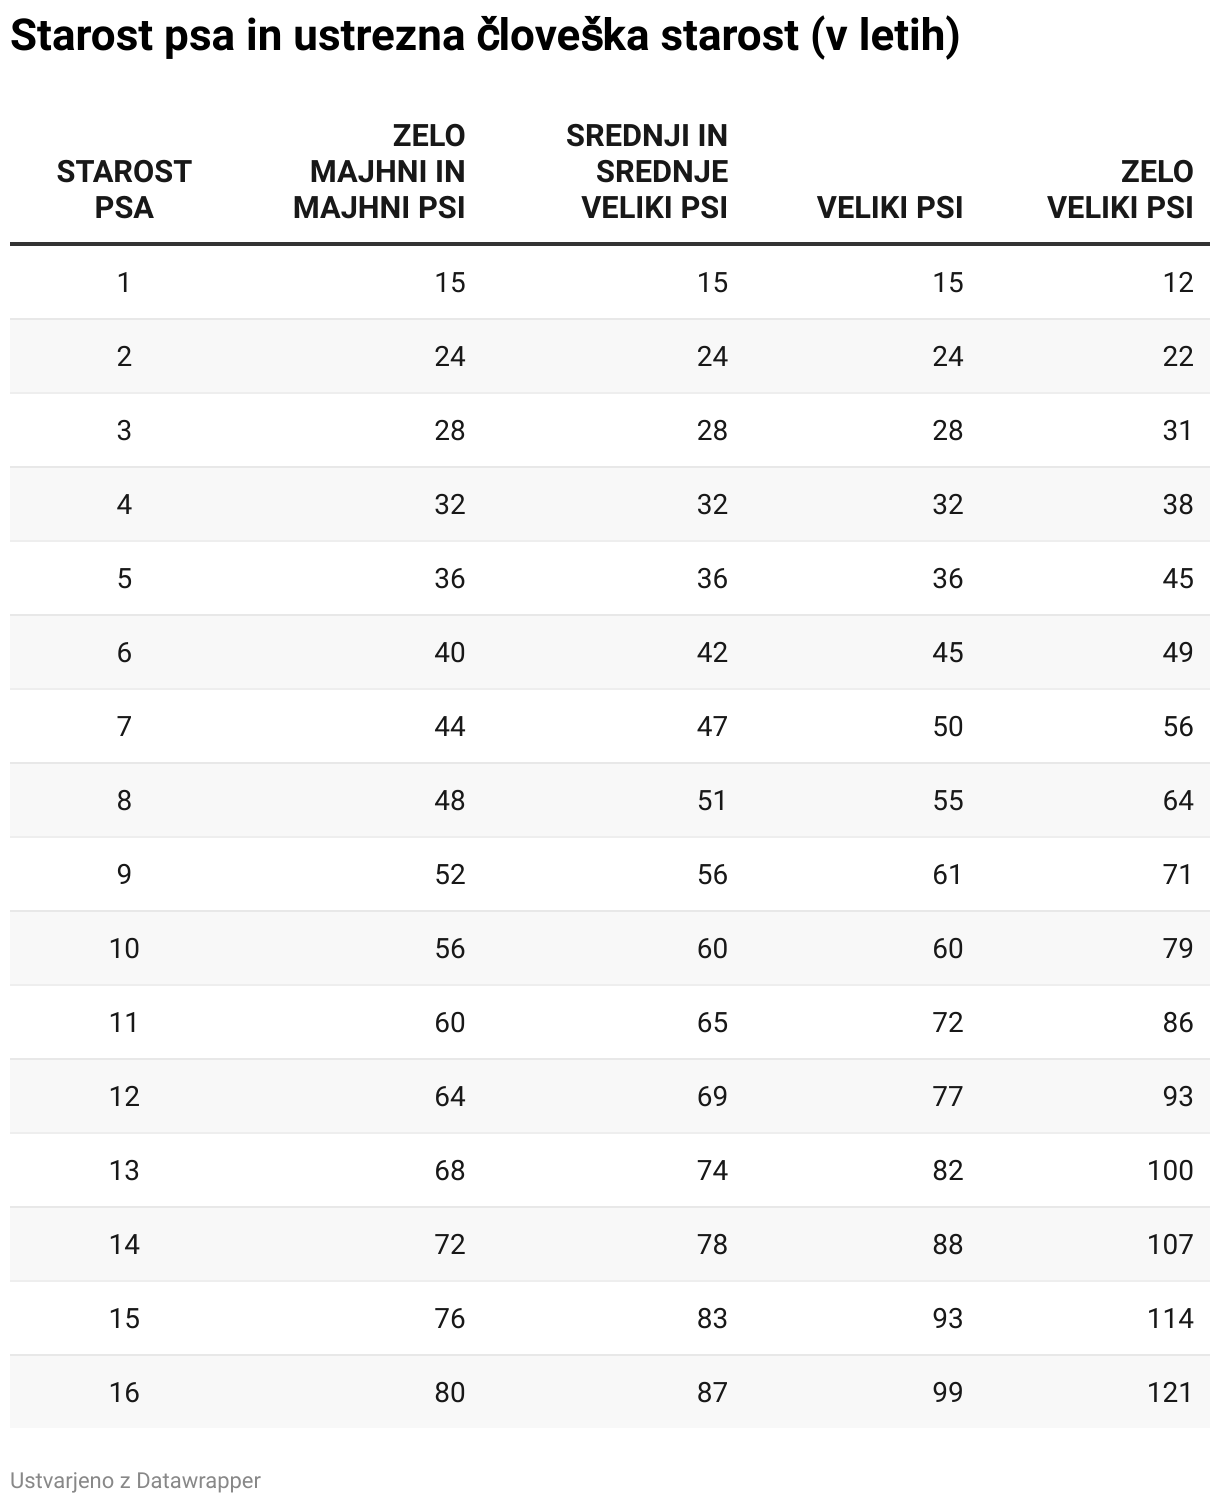Click value 61 in row 9

coord(947,874)
